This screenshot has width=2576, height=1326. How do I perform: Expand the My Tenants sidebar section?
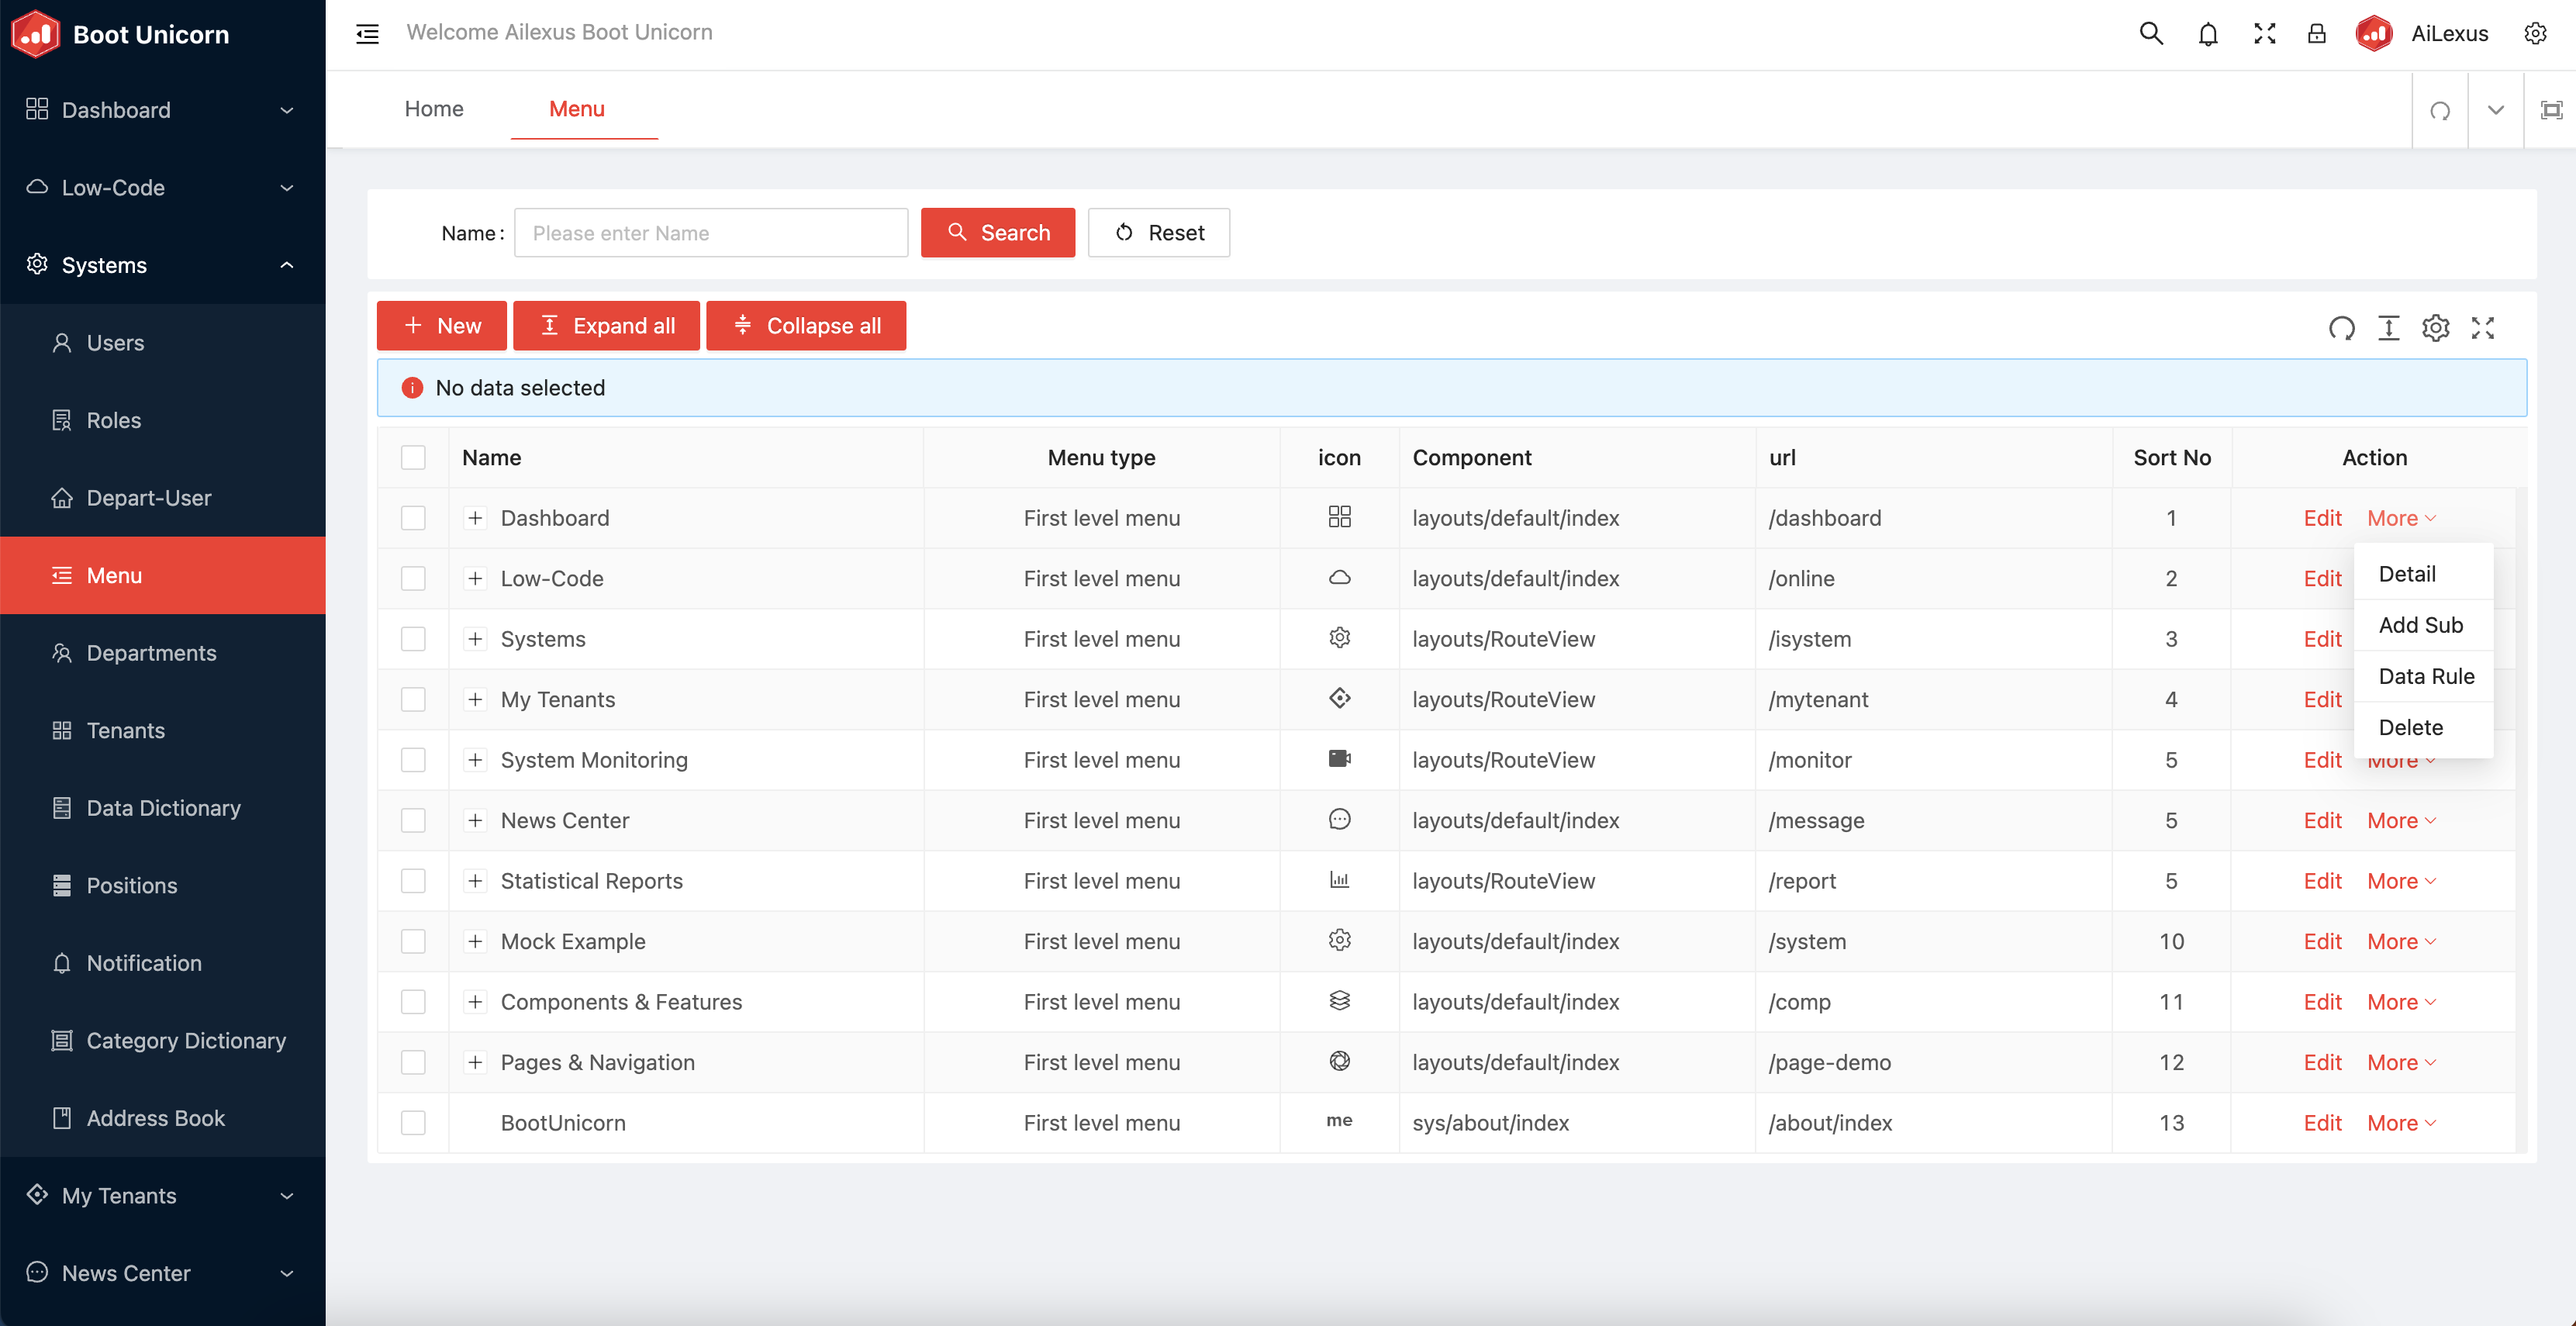[162, 1196]
